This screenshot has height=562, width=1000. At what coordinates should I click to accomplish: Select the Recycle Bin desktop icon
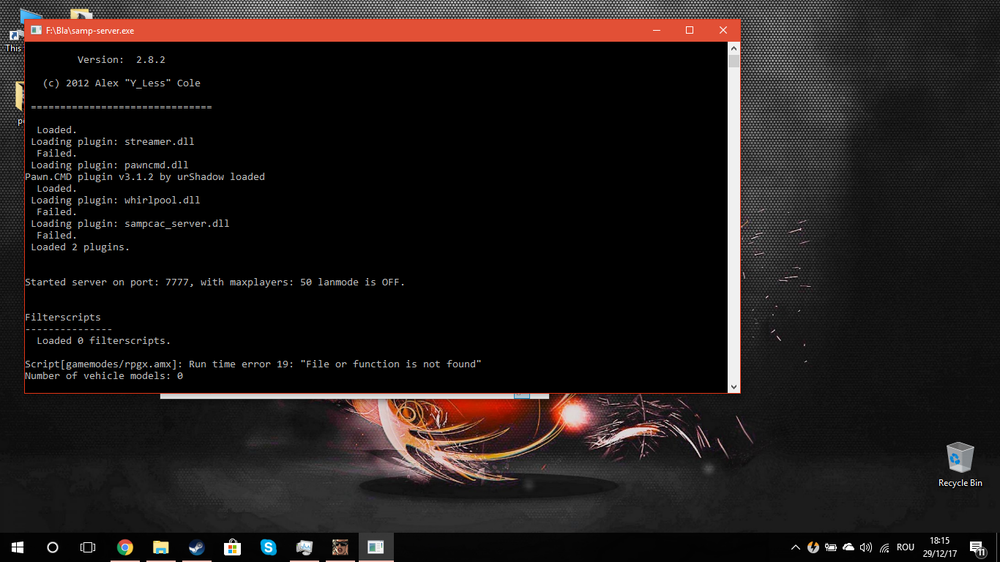click(x=960, y=465)
